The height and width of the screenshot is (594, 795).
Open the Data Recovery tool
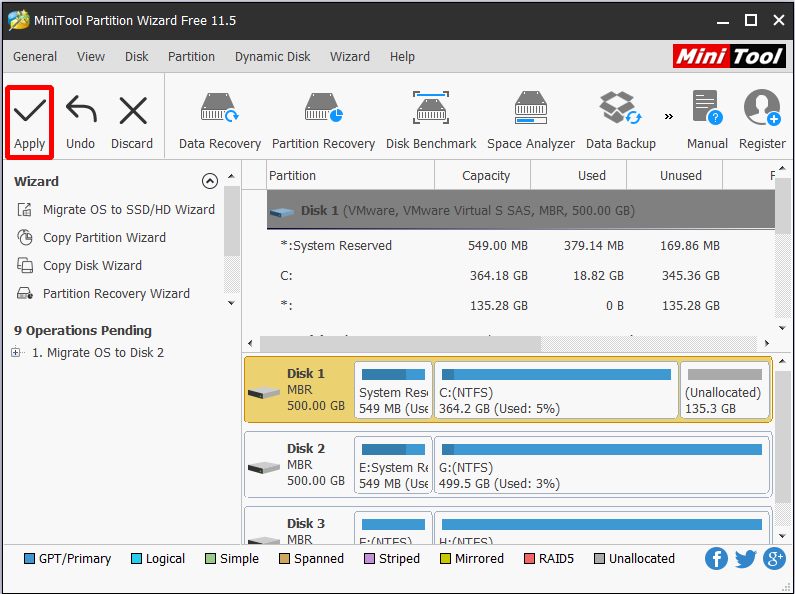220,122
